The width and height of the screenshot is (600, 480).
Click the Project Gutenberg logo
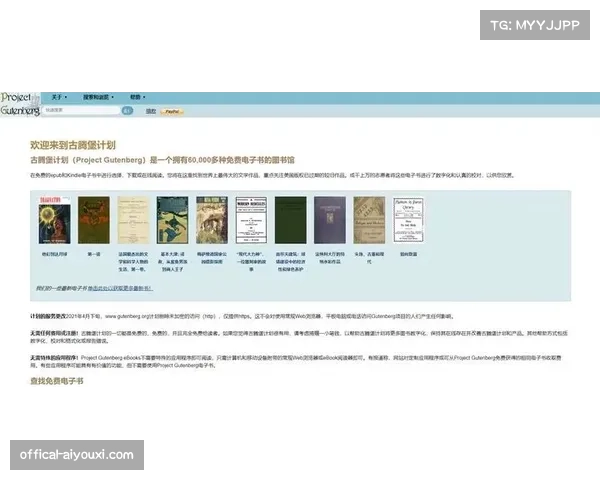(x=20, y=104)
